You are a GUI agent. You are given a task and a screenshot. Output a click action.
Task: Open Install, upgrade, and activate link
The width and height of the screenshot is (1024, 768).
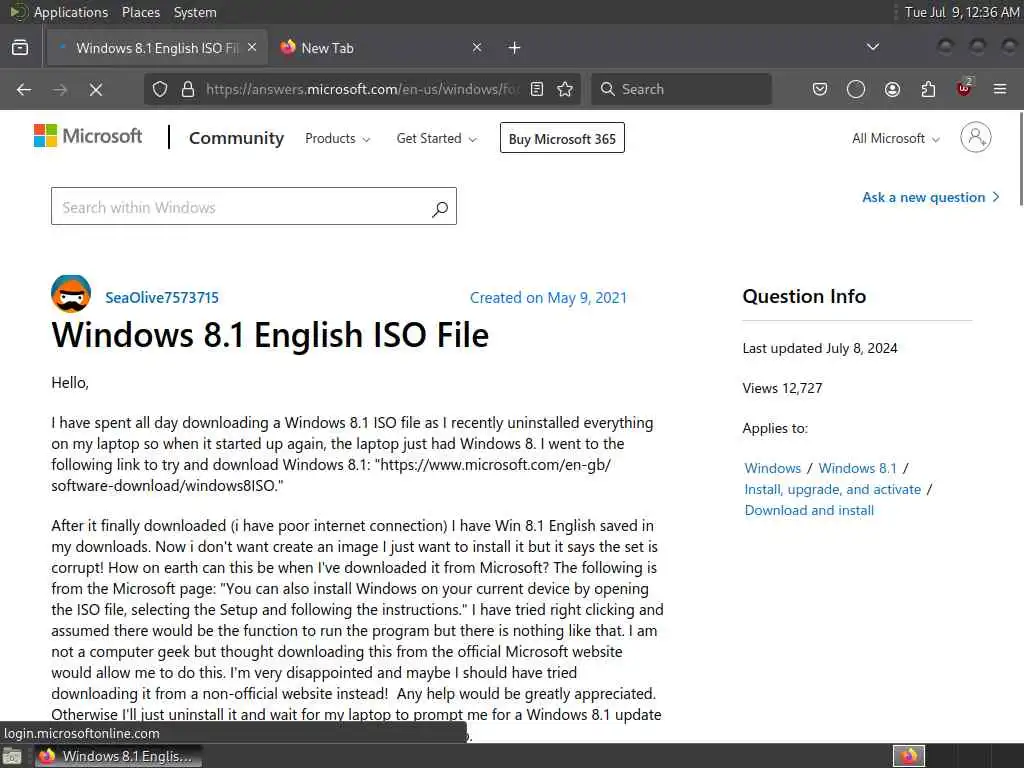[x=833, y=489]
